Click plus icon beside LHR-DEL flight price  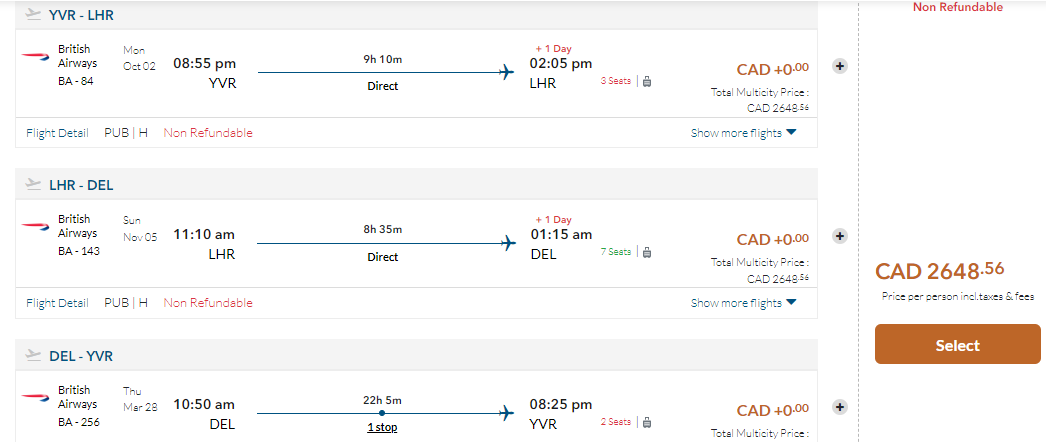[x=840, y=236]
